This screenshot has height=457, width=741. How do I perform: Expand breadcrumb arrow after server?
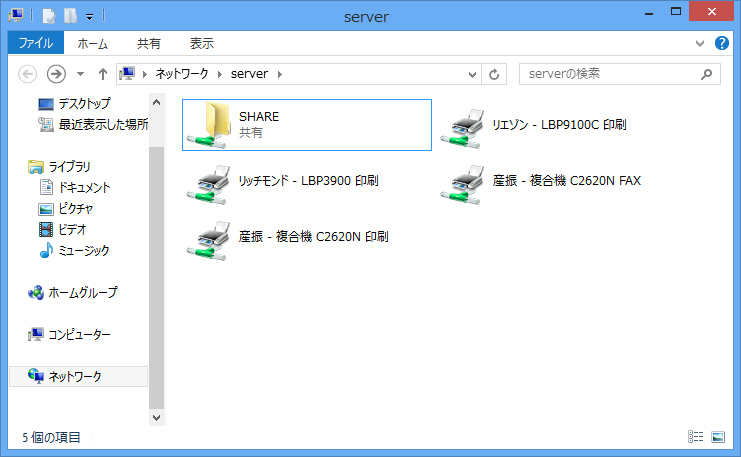(280, 74)
